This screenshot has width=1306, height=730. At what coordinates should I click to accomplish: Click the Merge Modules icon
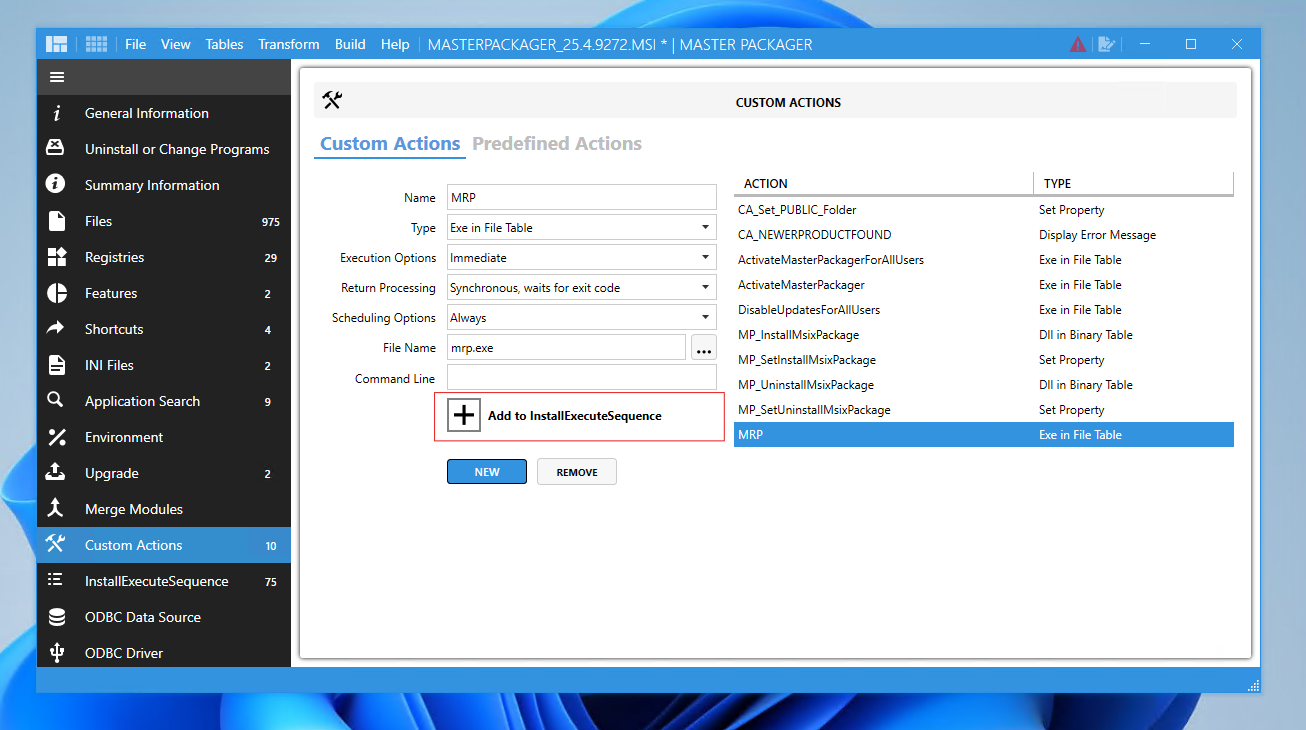click(56, 509)
